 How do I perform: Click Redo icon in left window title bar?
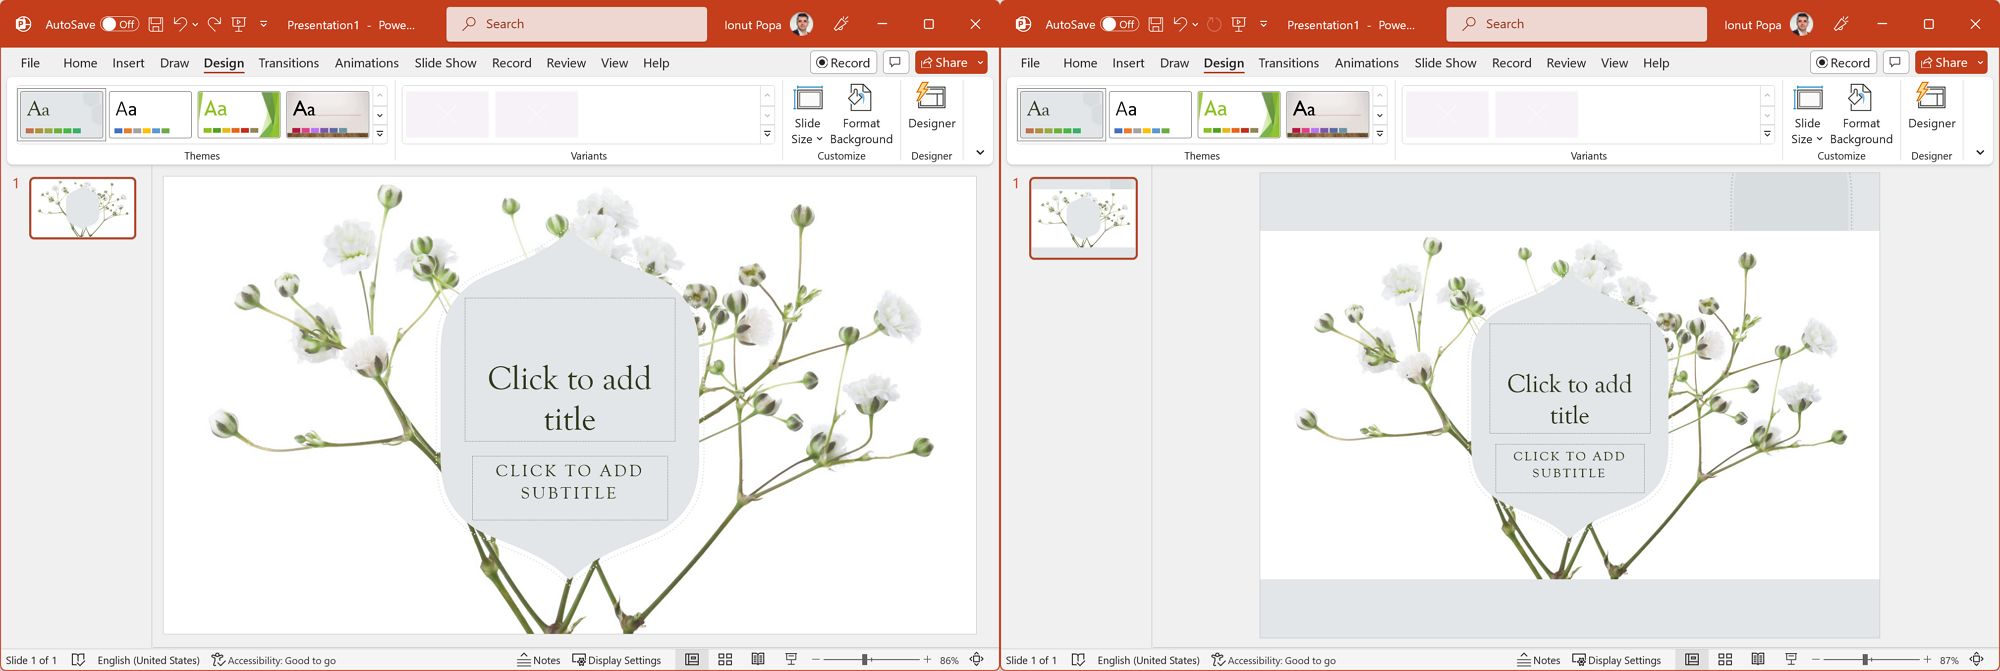tap(214, 24)
